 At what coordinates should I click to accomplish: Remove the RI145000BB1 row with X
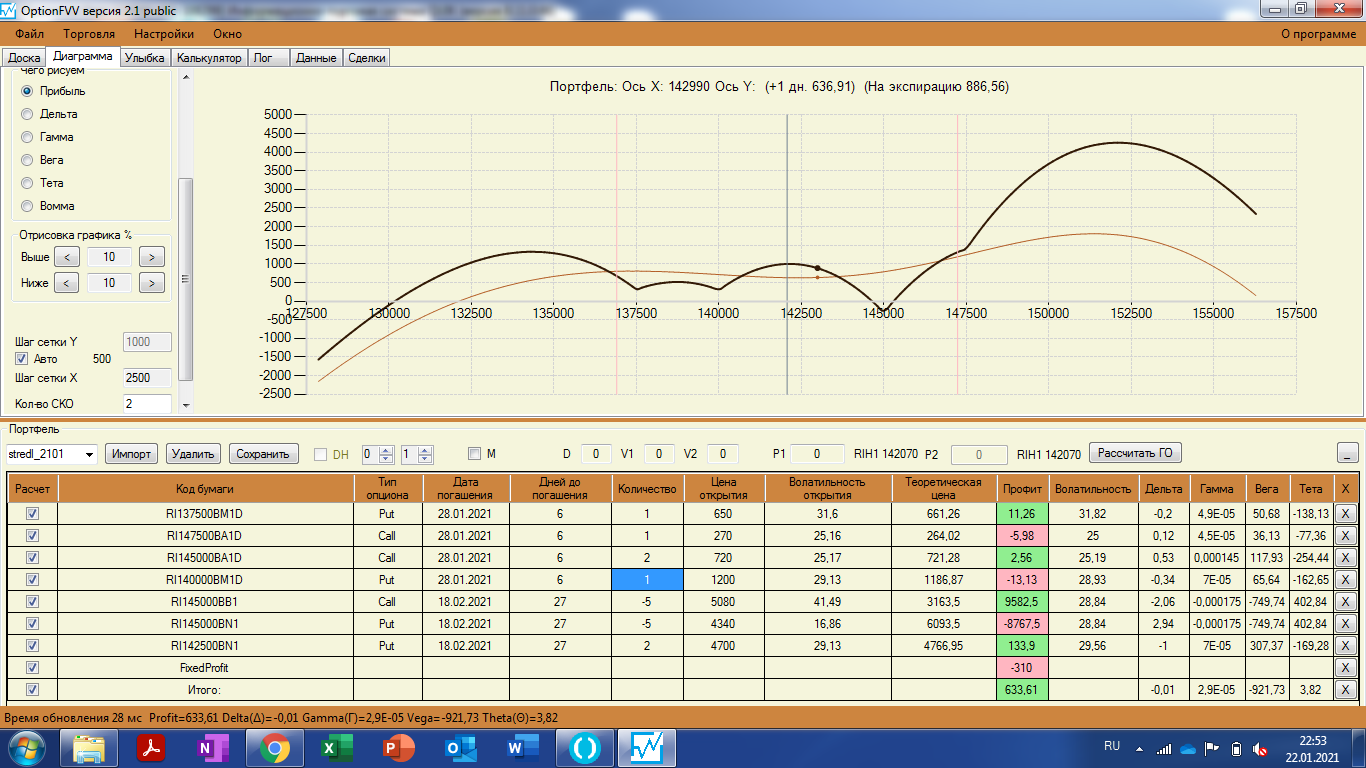point(1346,601)
